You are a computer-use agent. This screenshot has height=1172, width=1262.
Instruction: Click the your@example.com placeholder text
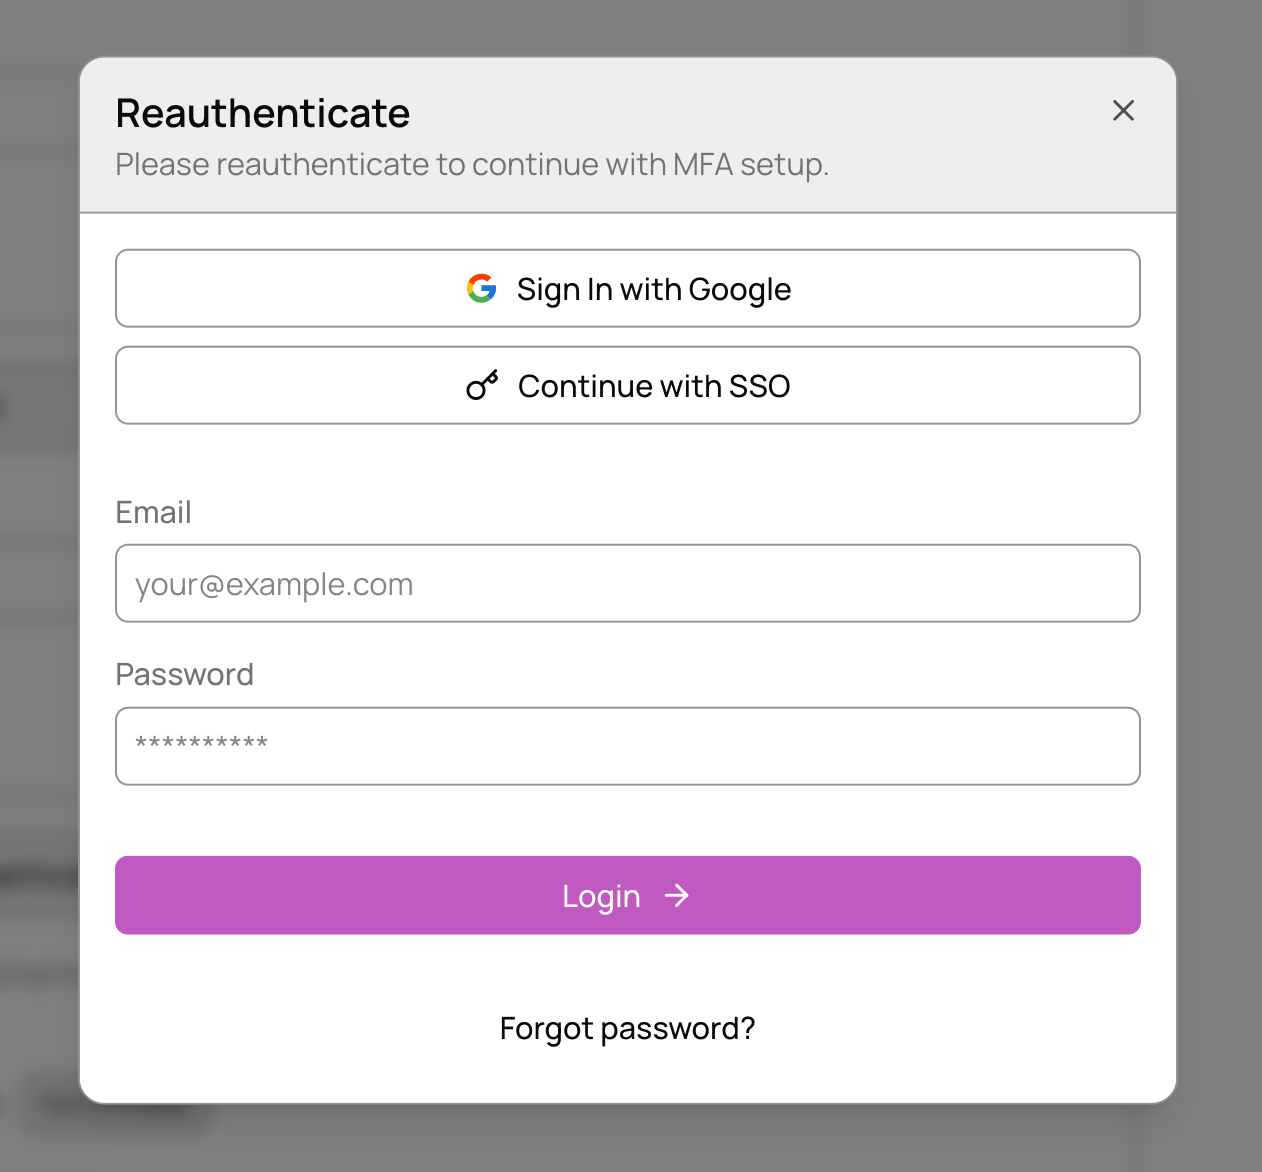coord(274,584)
